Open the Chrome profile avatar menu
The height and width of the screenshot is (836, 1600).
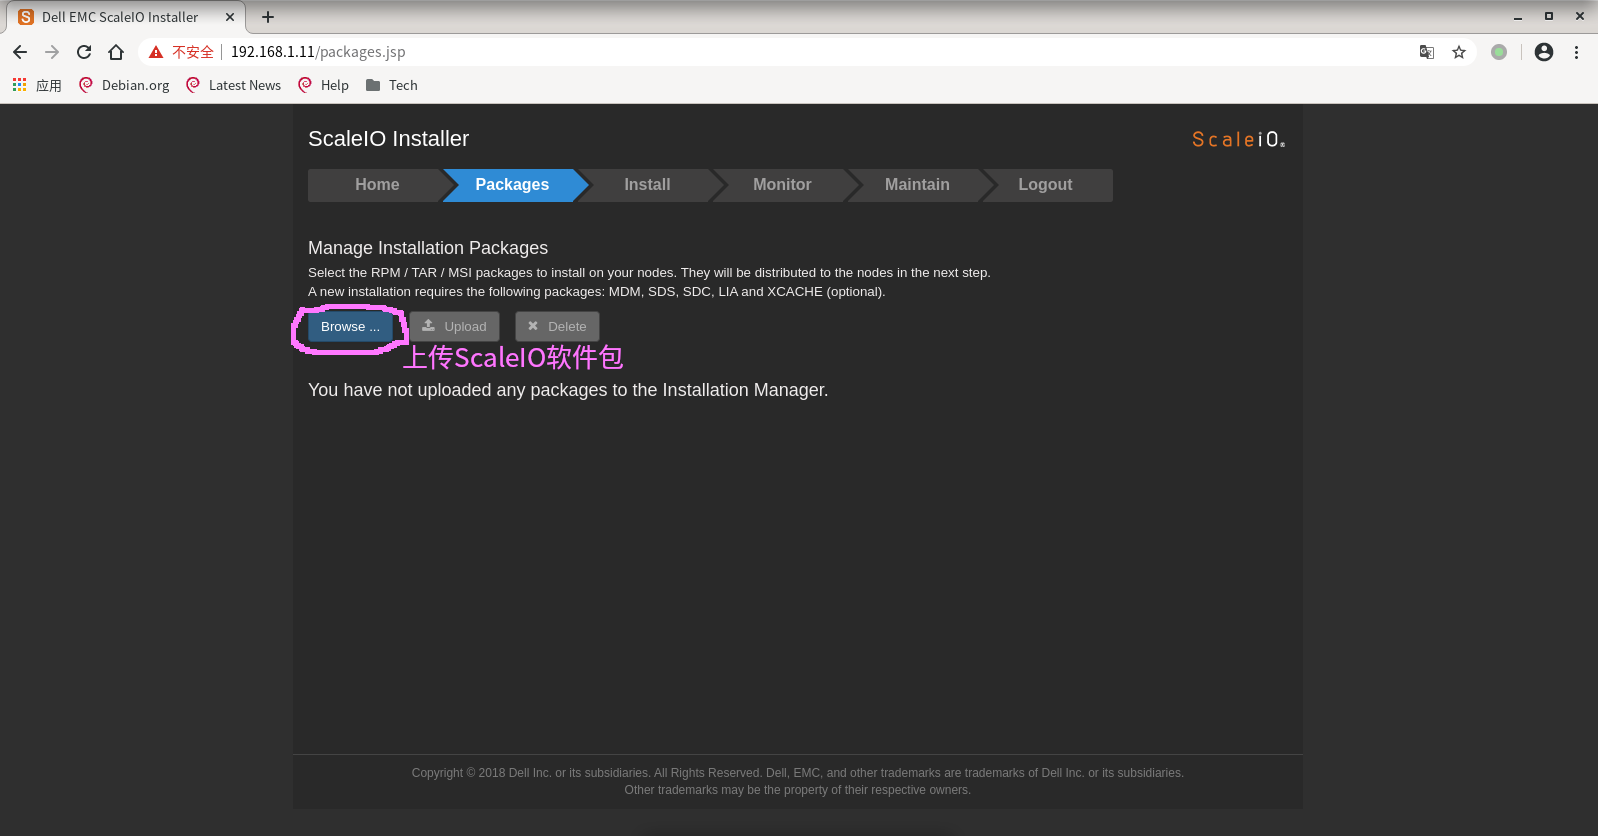point(1544,52)
